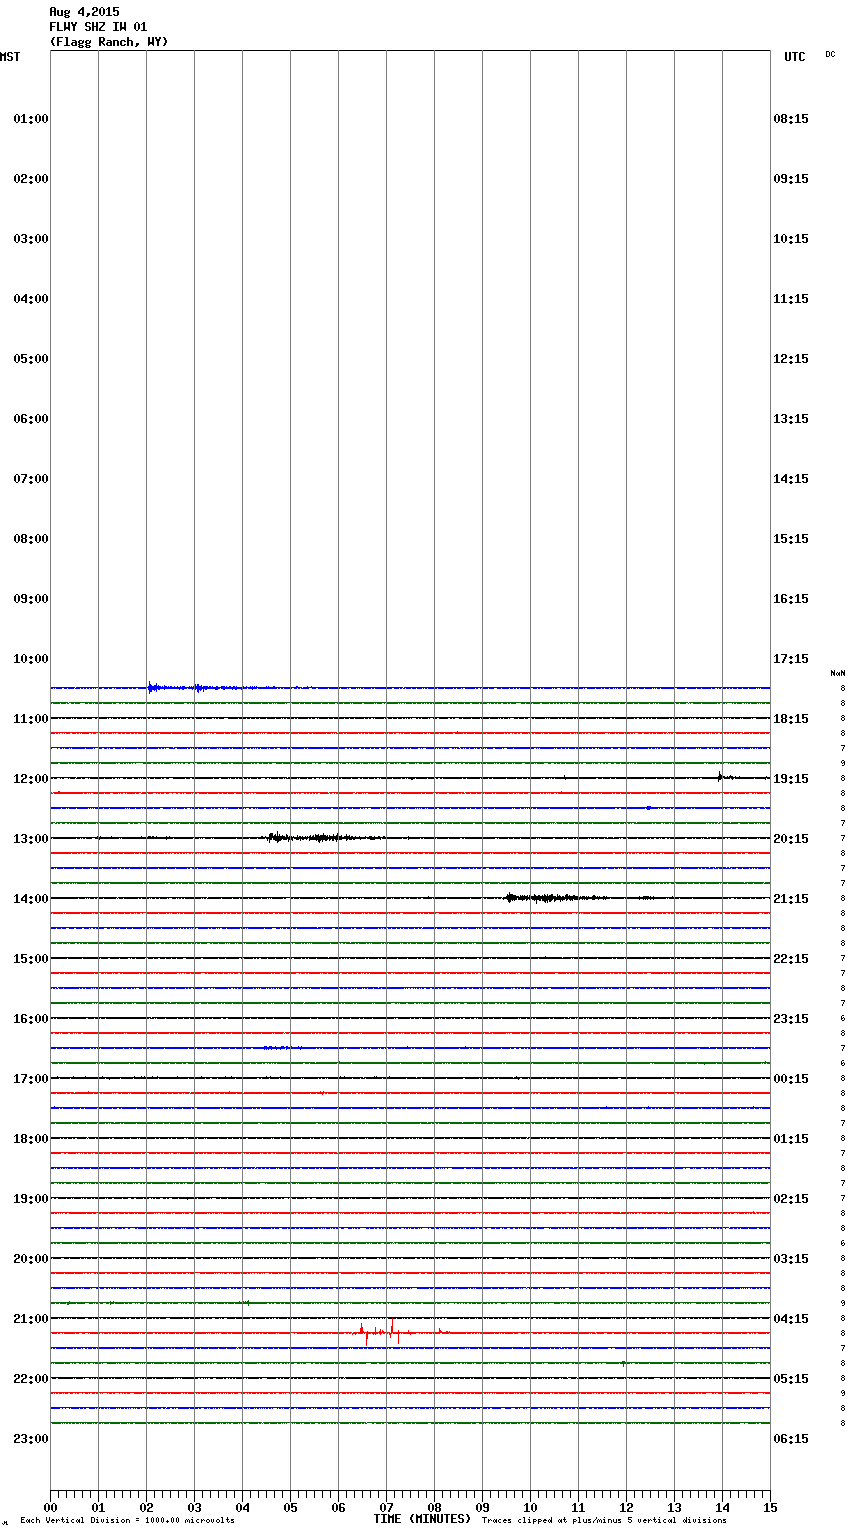Viewport: 850px width, 1534px height.
Task: Select the 07:00 MST time label
Action: (x=31, y=479)
